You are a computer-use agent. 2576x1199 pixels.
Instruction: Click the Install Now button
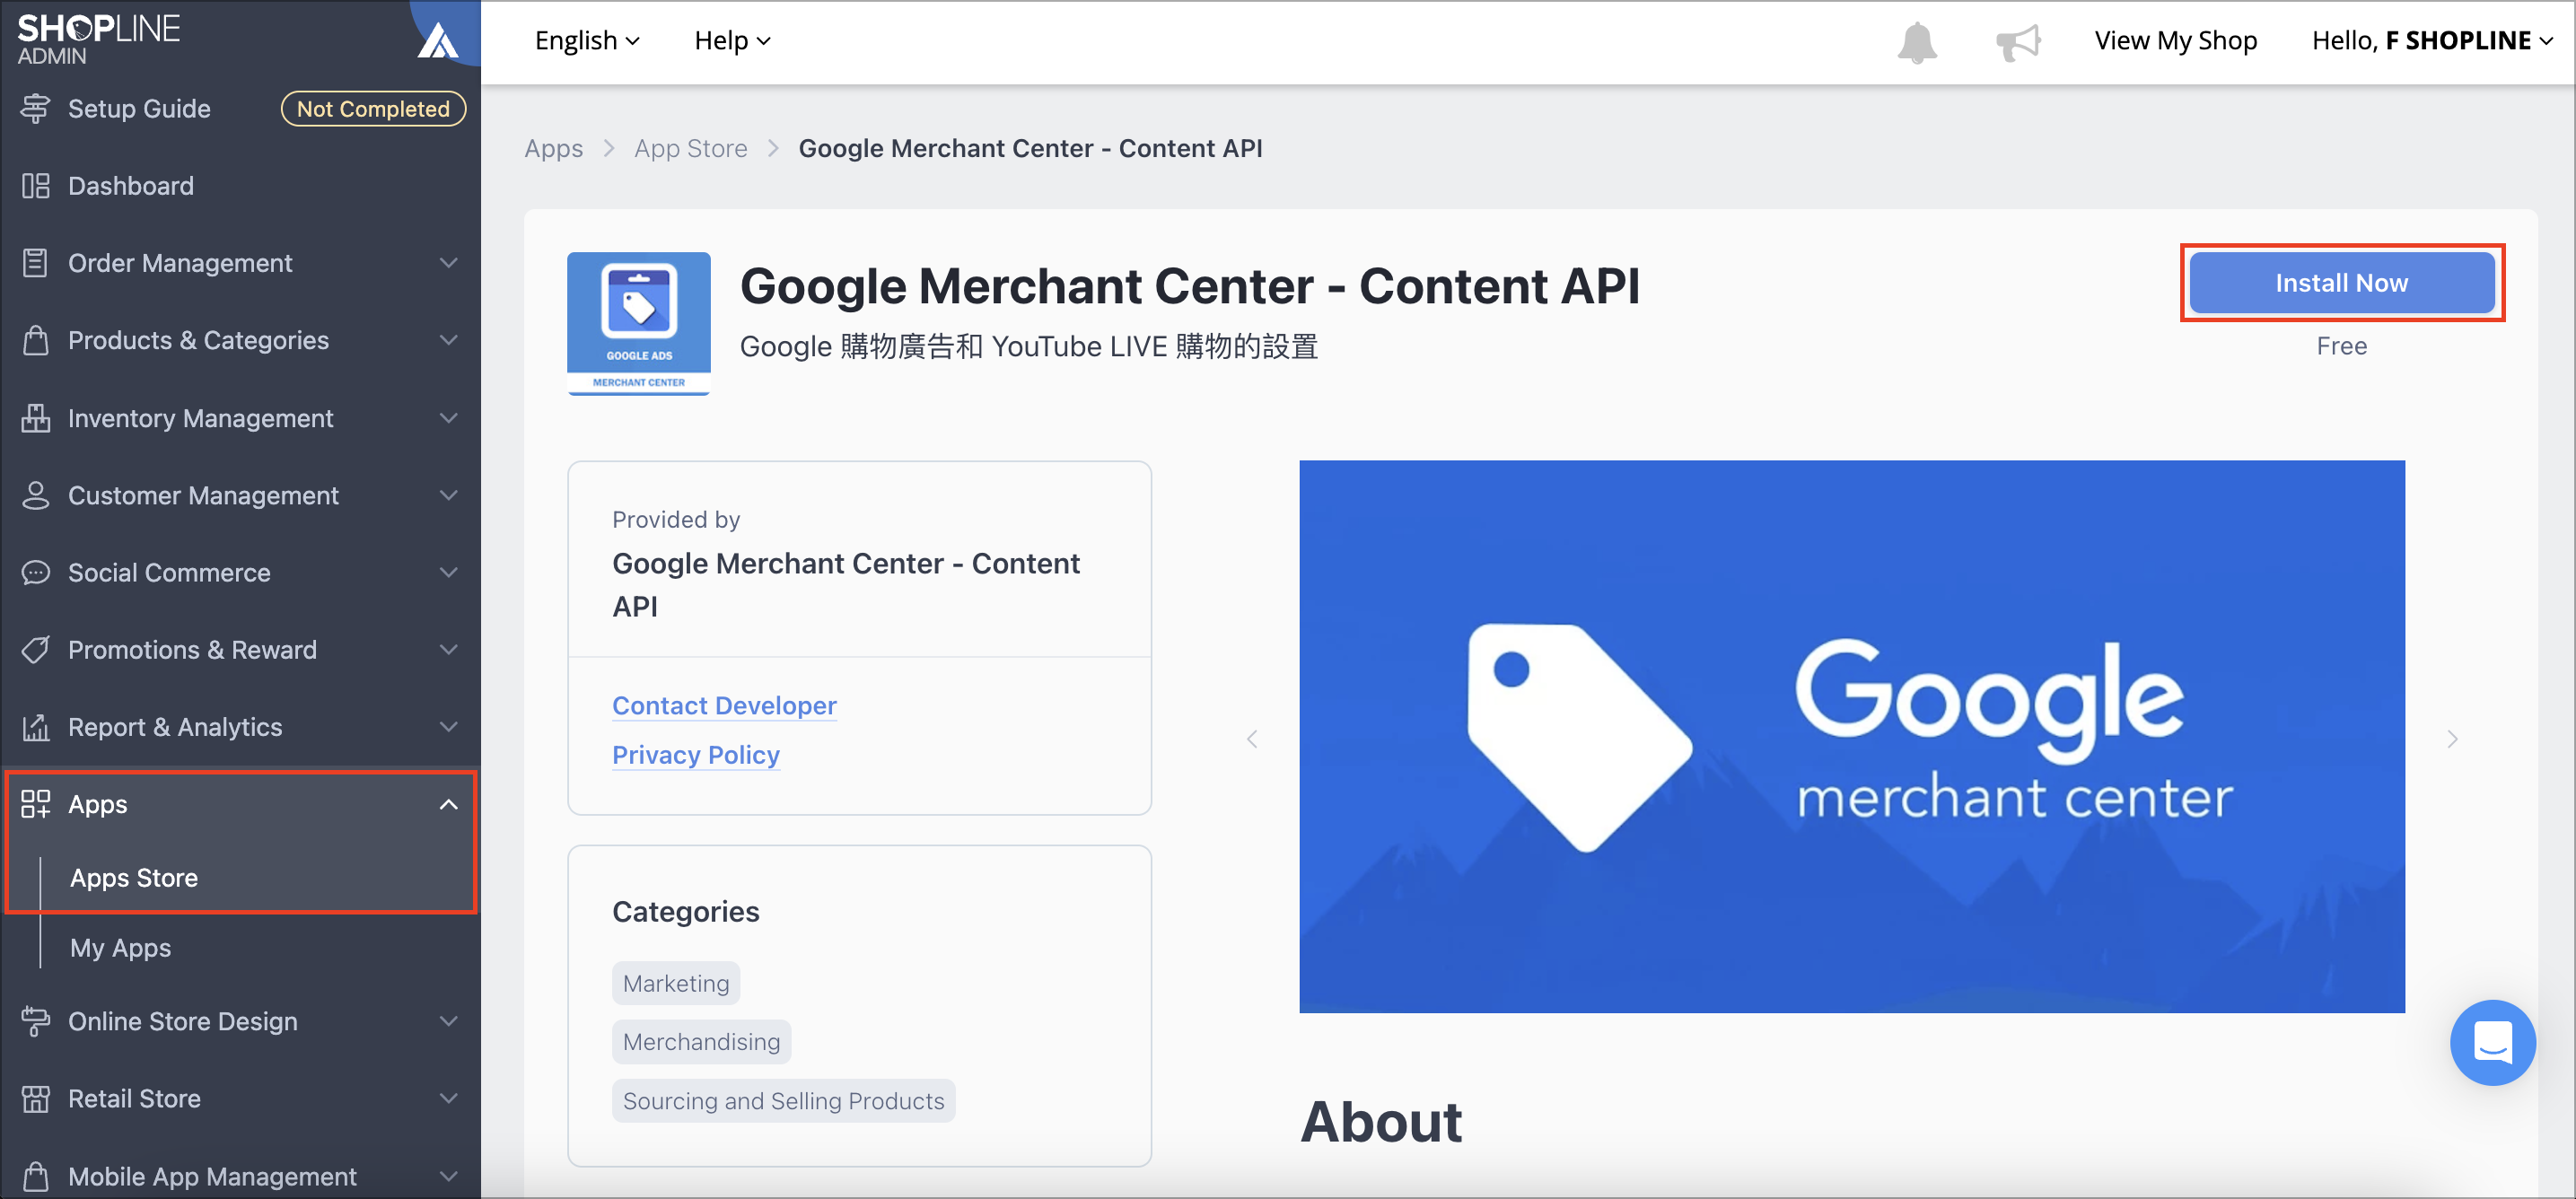point(2341,283)
